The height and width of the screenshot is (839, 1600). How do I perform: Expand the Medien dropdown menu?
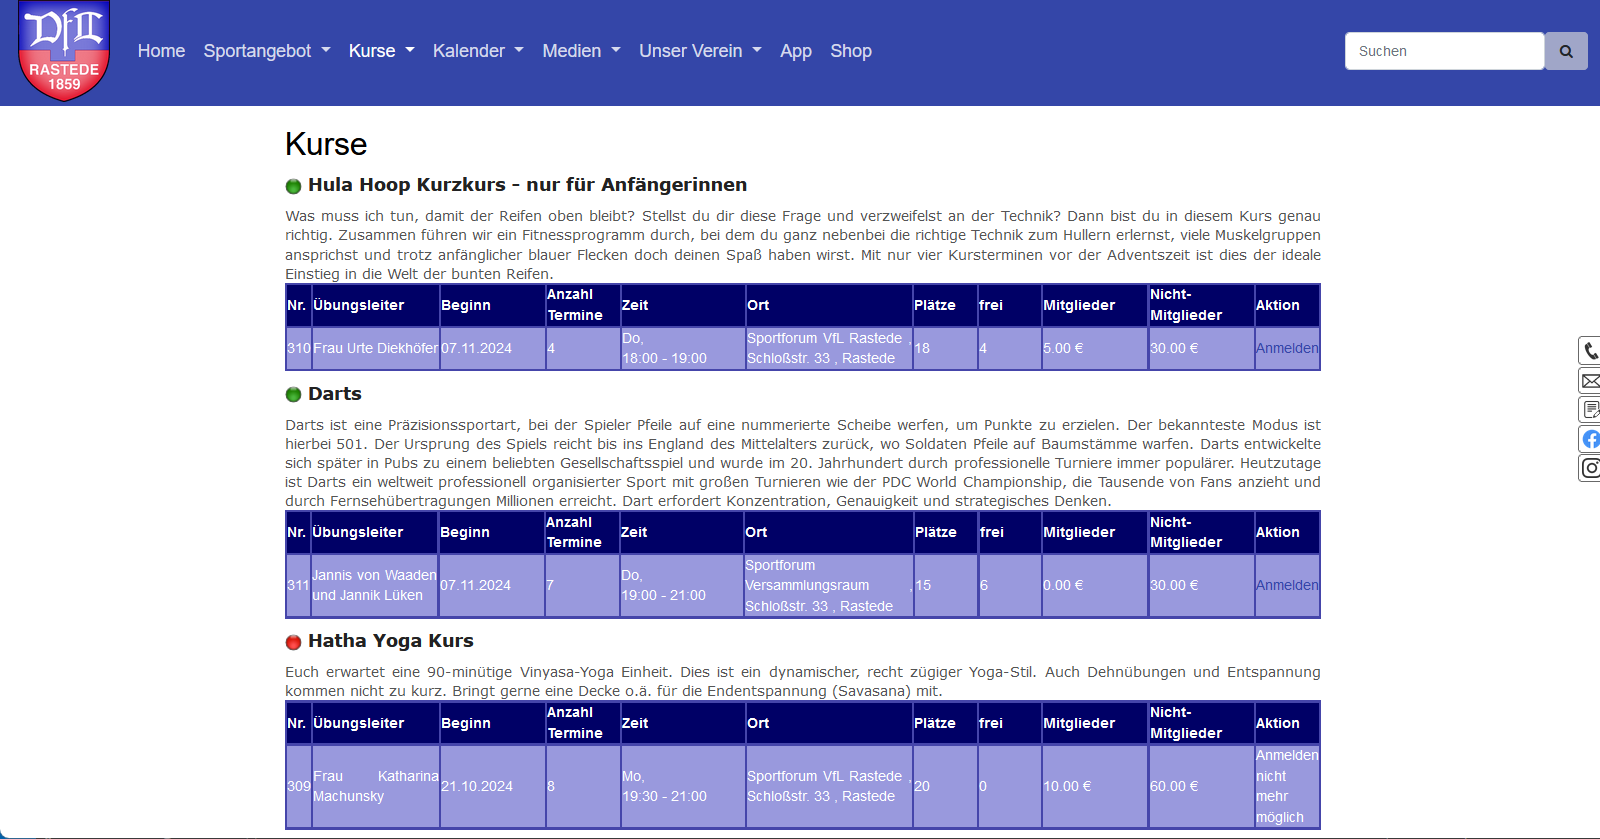coord(582,51)
